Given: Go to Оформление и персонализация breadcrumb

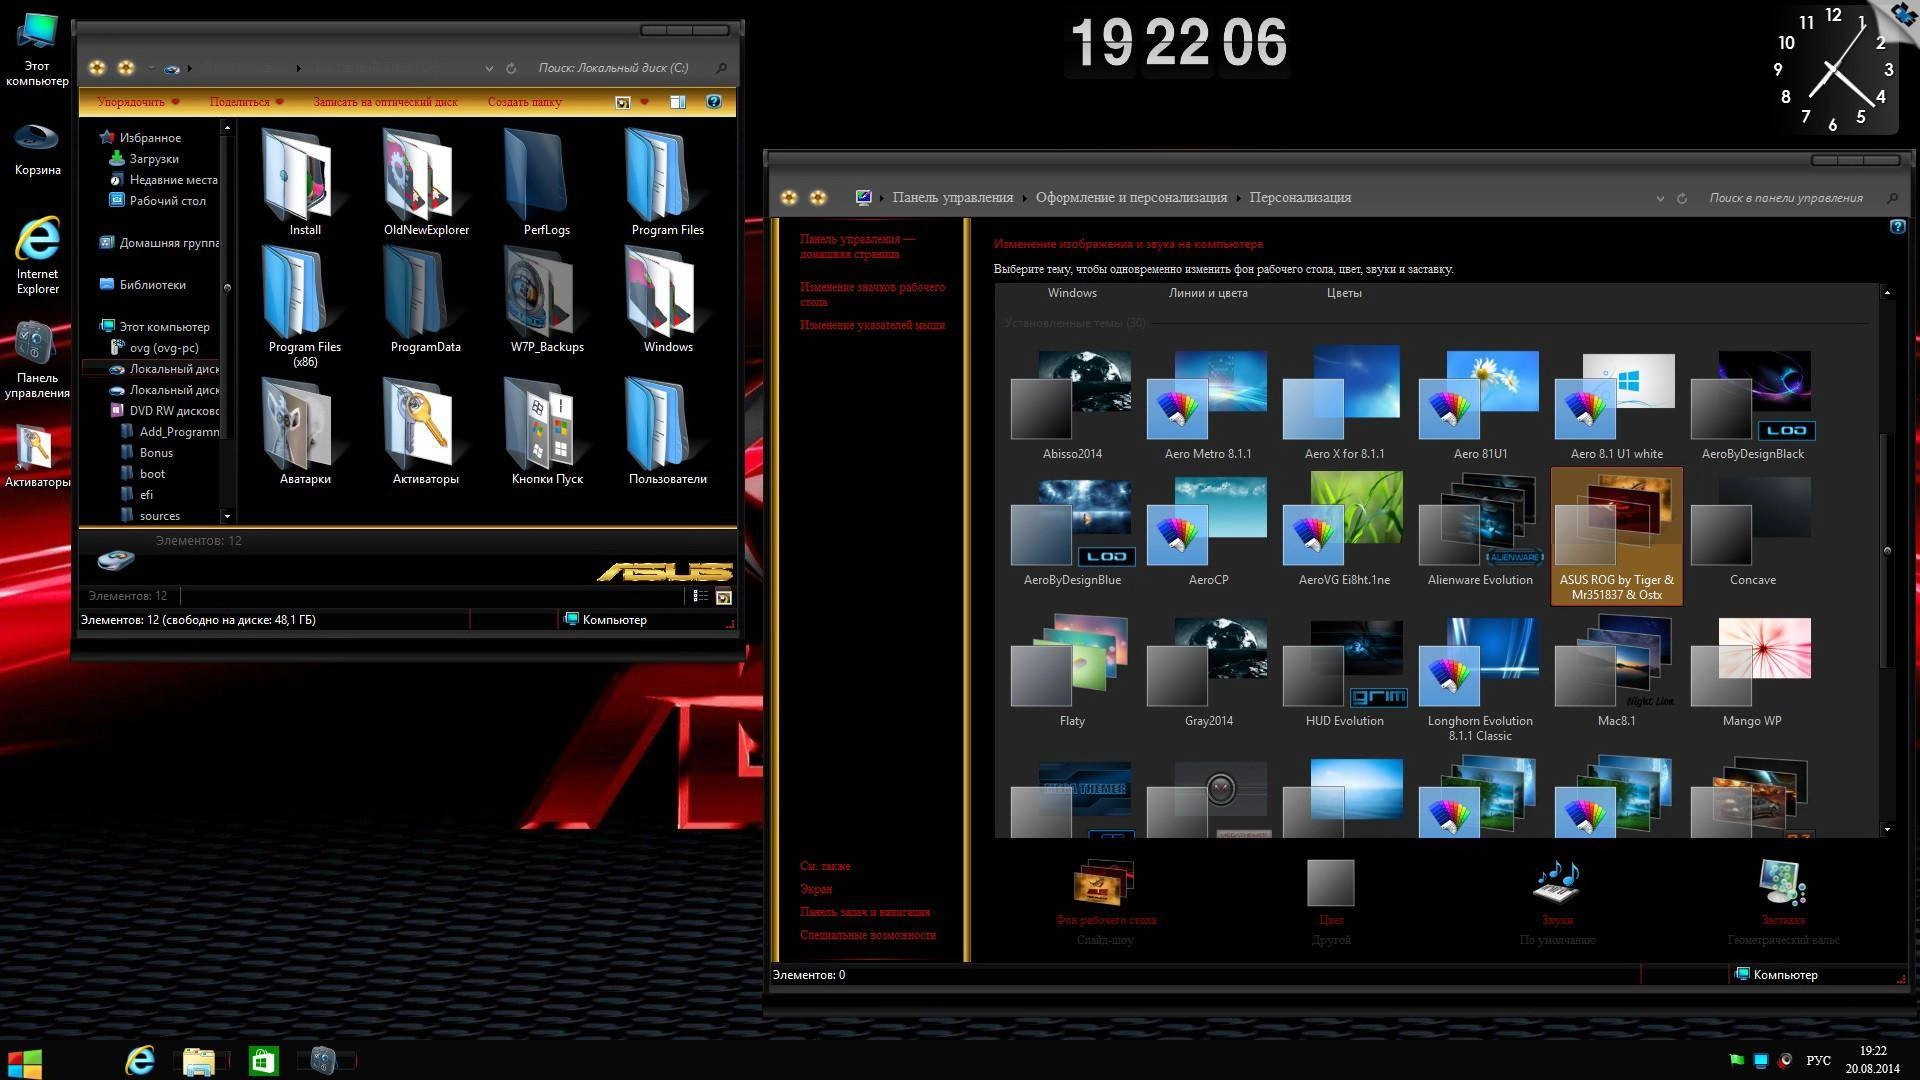Looking at the screenshot, I should (x=1131, y=198).
